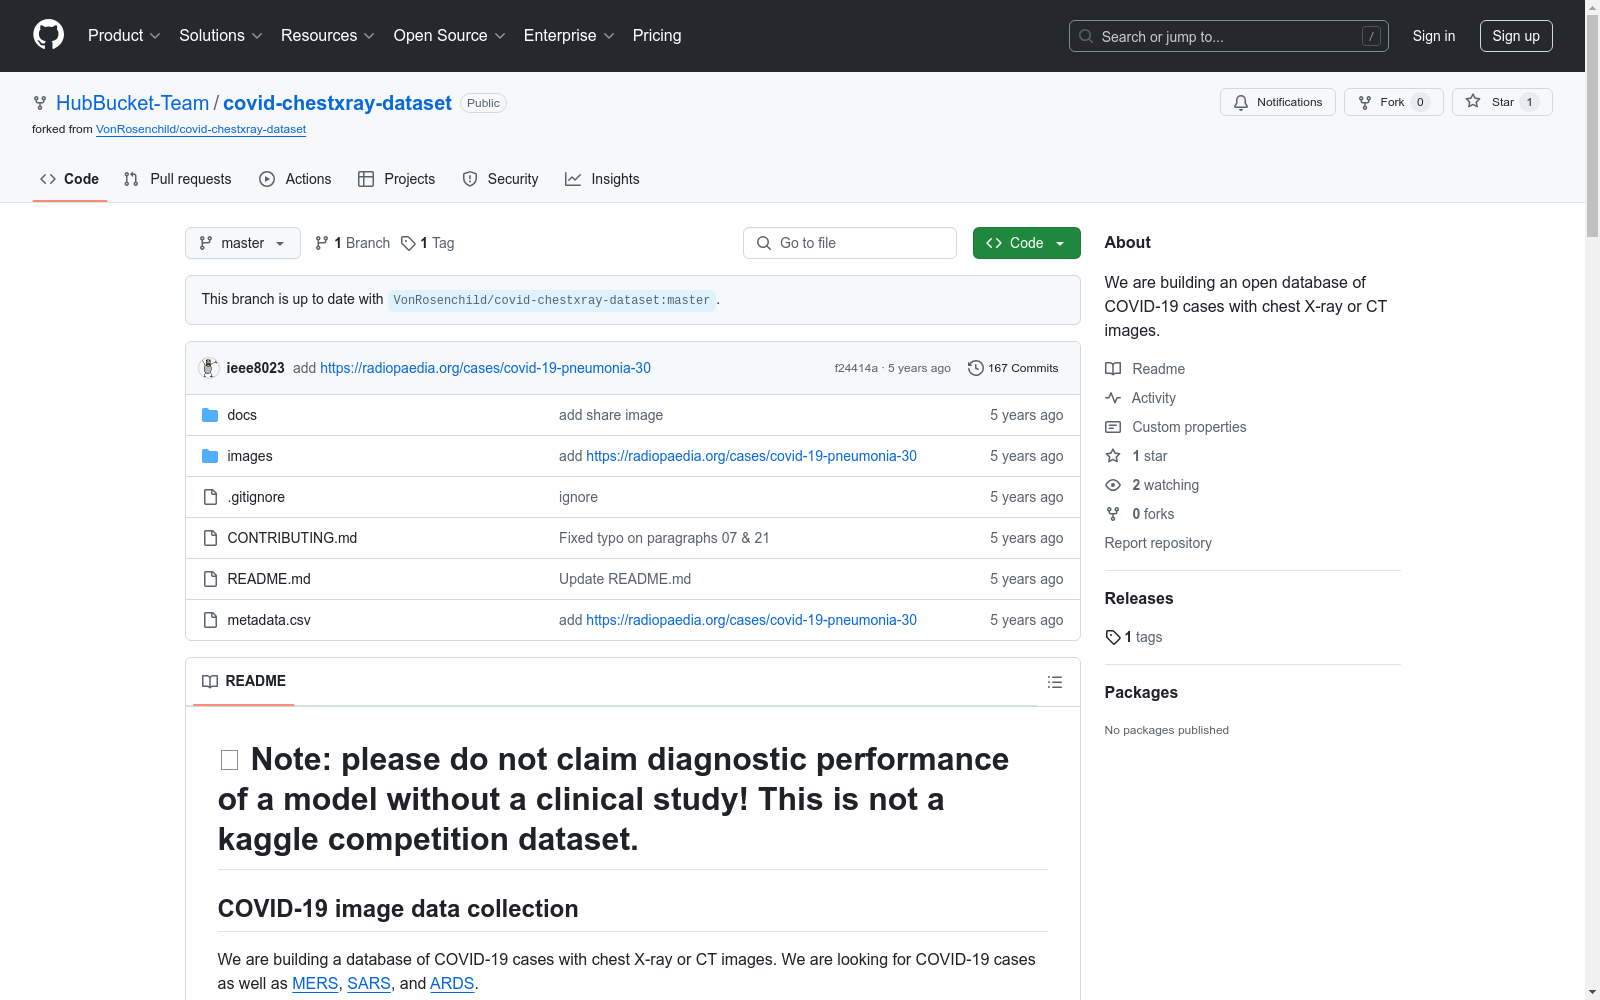Click the 'Search or jump to' field
The width and height of the screenshot is (1600, 1000).
tap(1229, 36)
